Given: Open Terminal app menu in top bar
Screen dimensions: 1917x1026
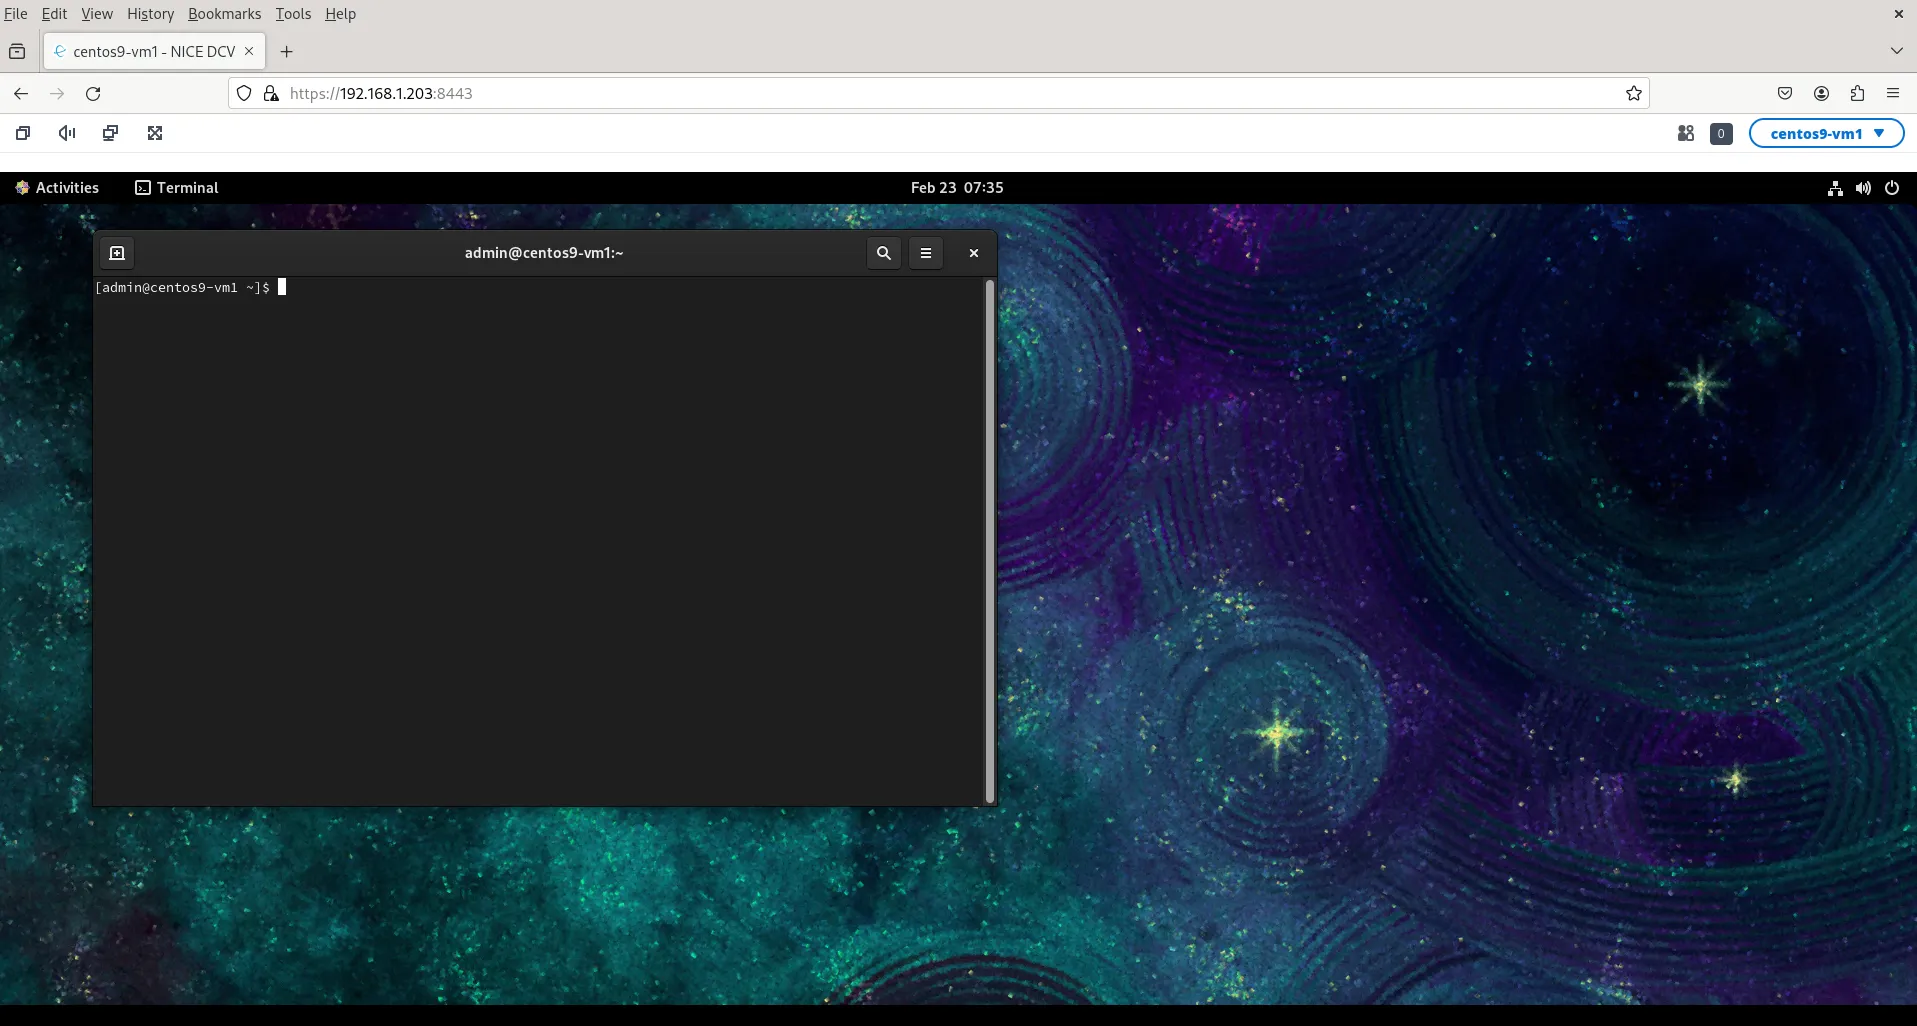Looking at the screenshot, I should (x=177, y=187).
